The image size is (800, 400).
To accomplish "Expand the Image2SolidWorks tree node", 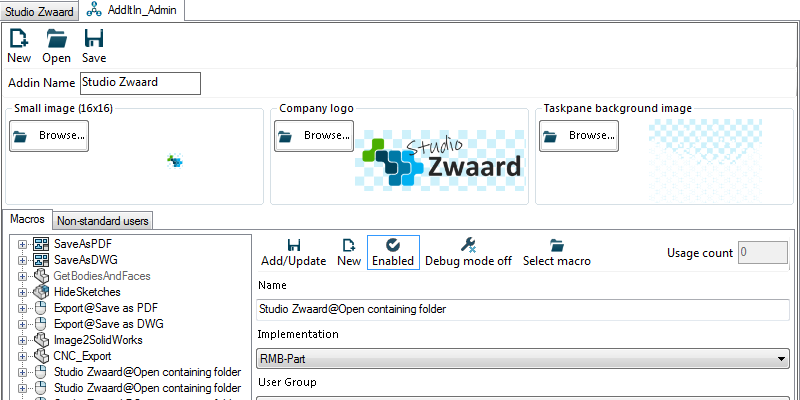I will 22,340.
